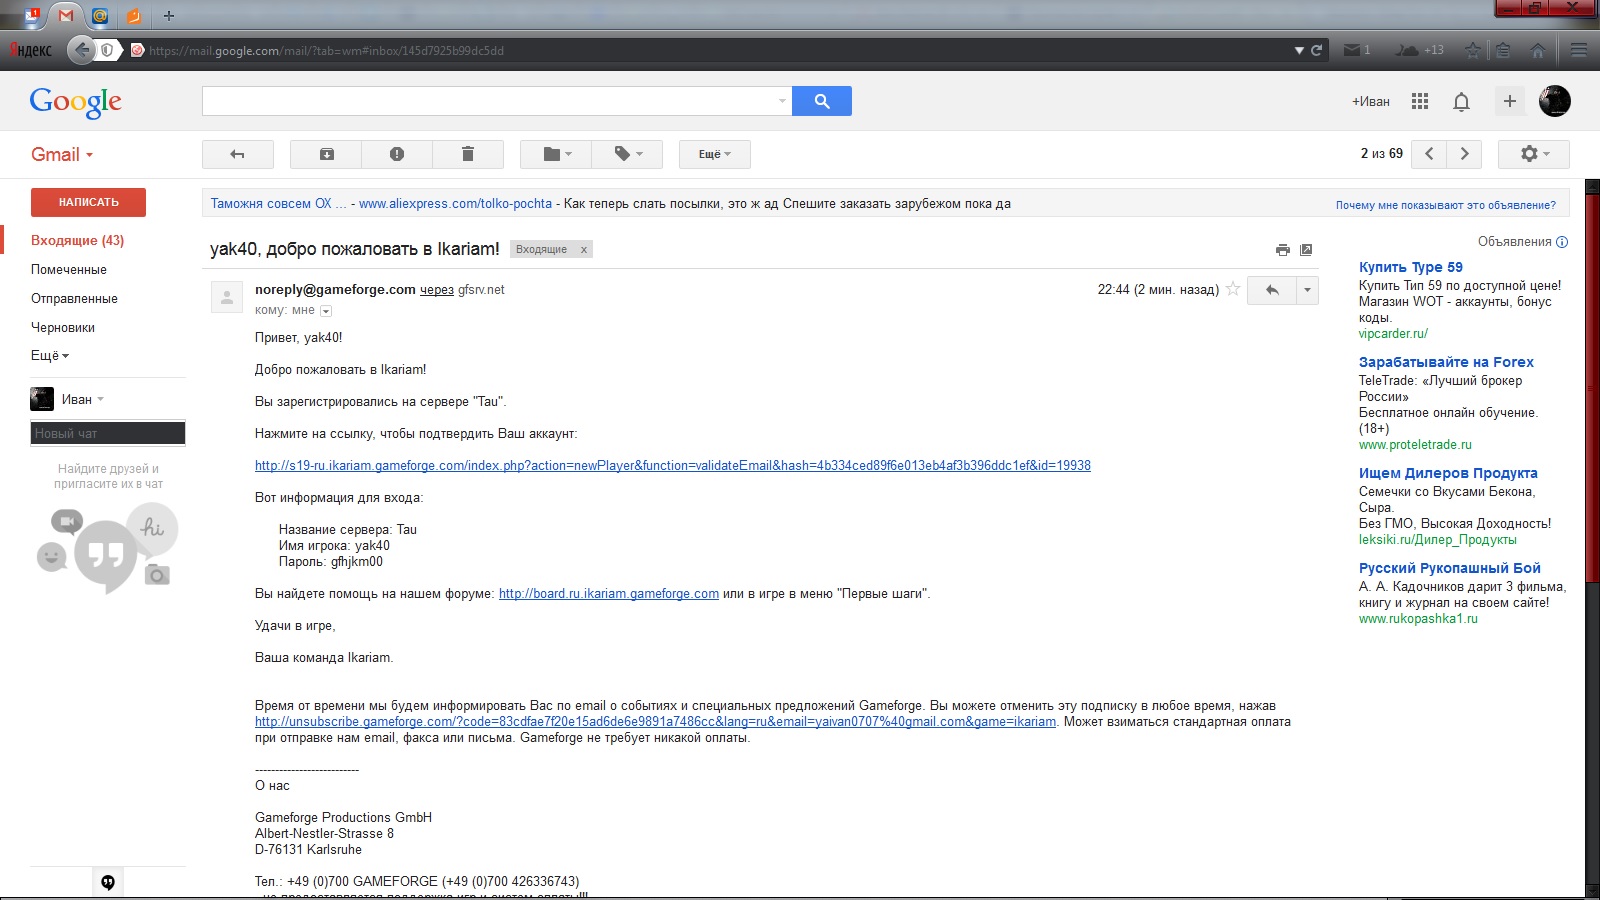1600x900 pixels.
Task: Click the shield site identity icon
Action: [107, 50]
